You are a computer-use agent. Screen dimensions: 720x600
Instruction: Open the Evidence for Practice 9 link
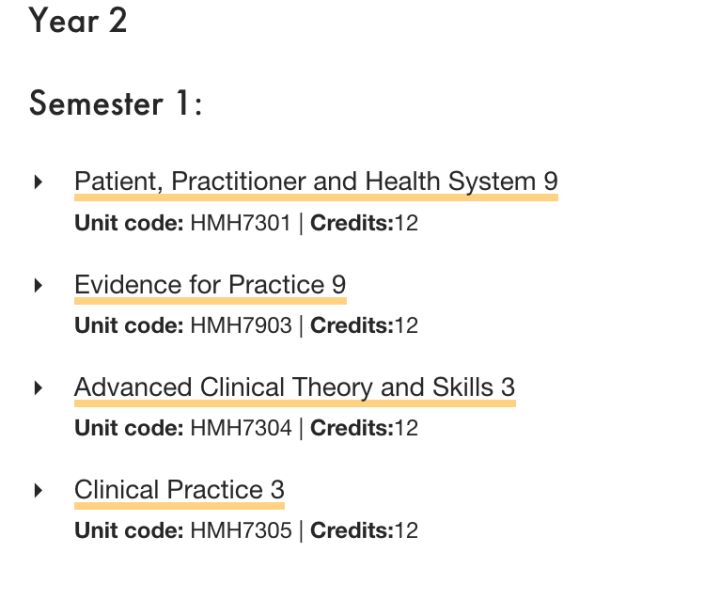(210, 285)
